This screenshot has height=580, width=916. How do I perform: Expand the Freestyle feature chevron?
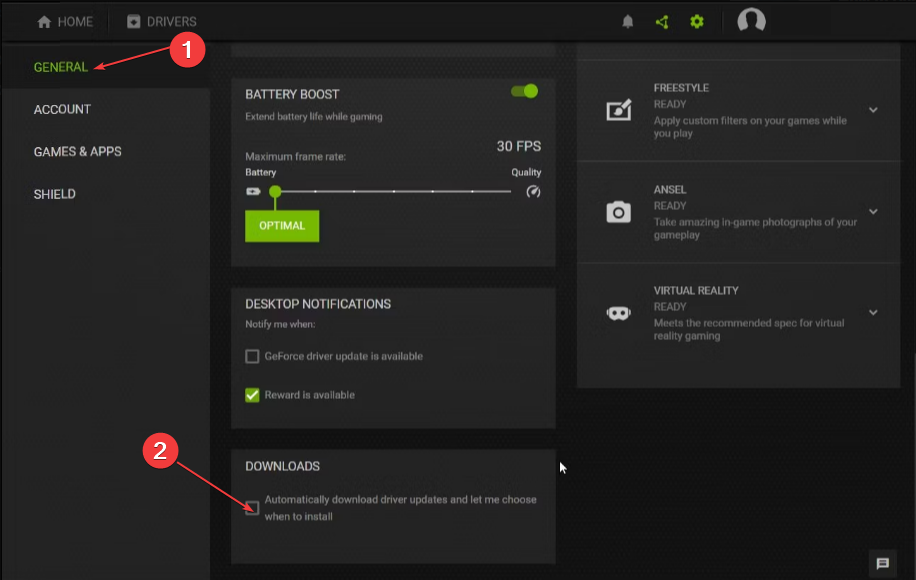873,110
